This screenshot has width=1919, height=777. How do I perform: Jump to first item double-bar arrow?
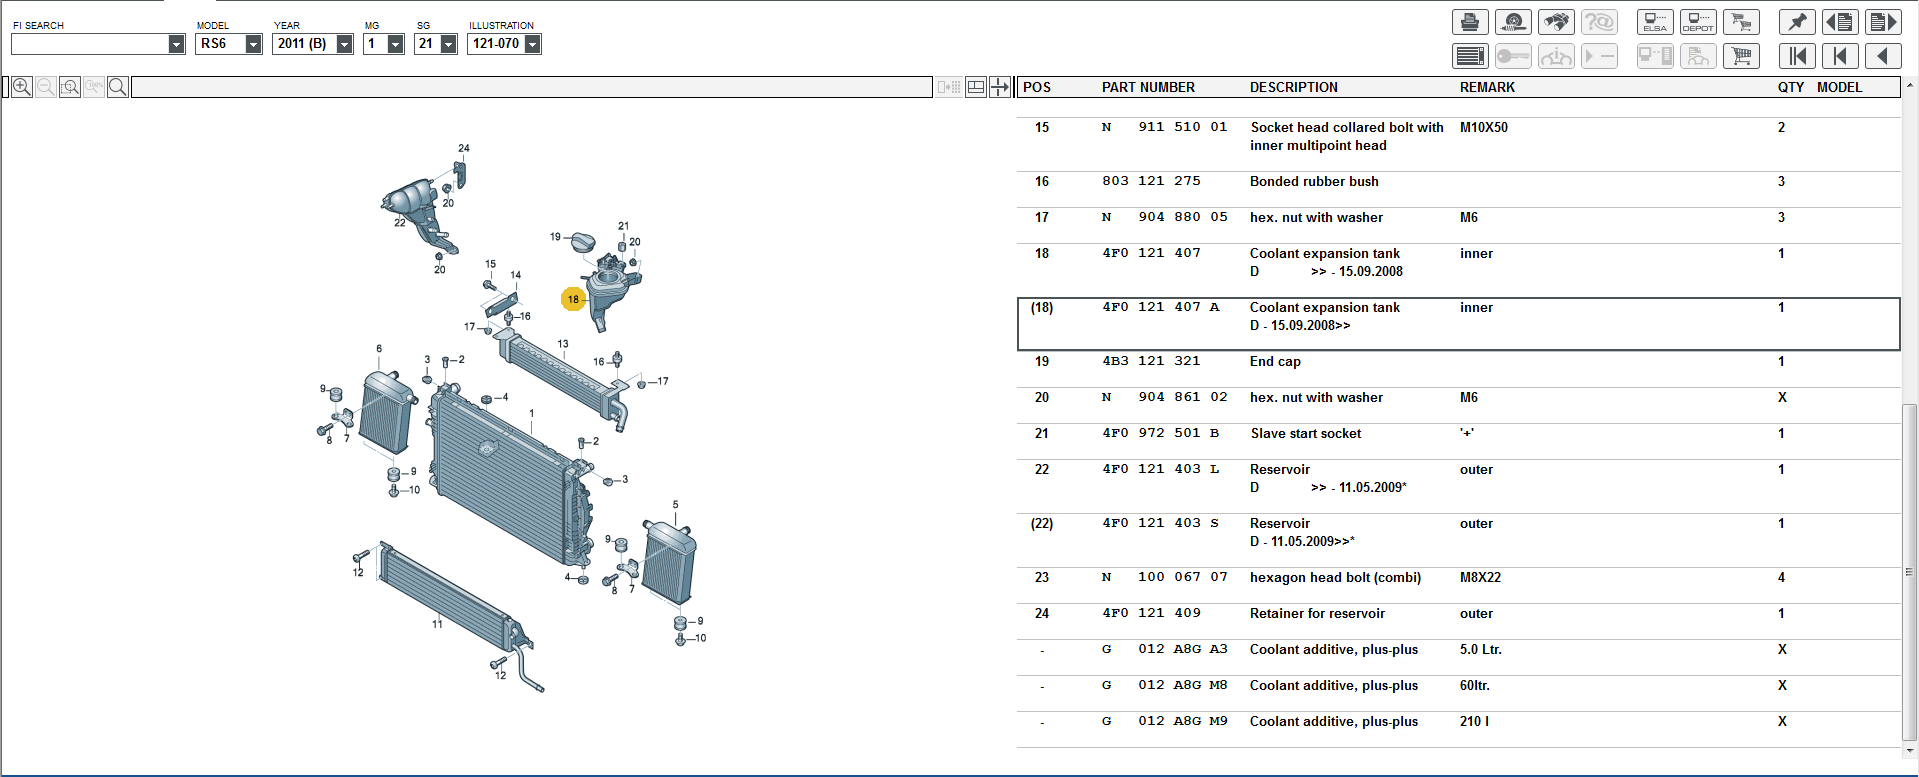point(1797,56)
